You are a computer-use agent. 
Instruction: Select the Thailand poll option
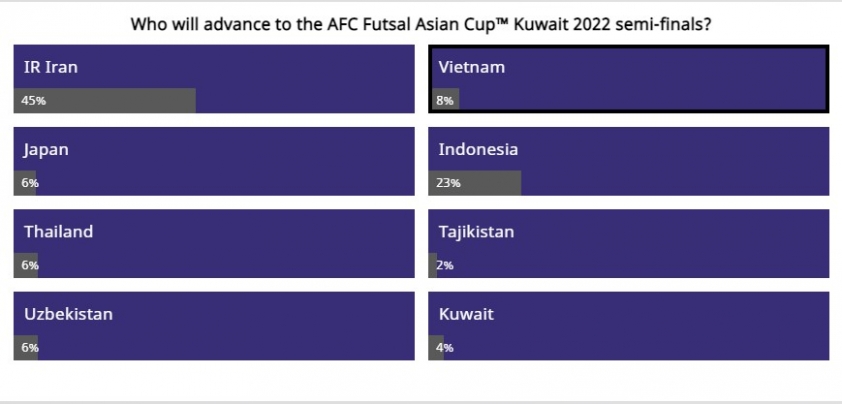click(214, 243)
